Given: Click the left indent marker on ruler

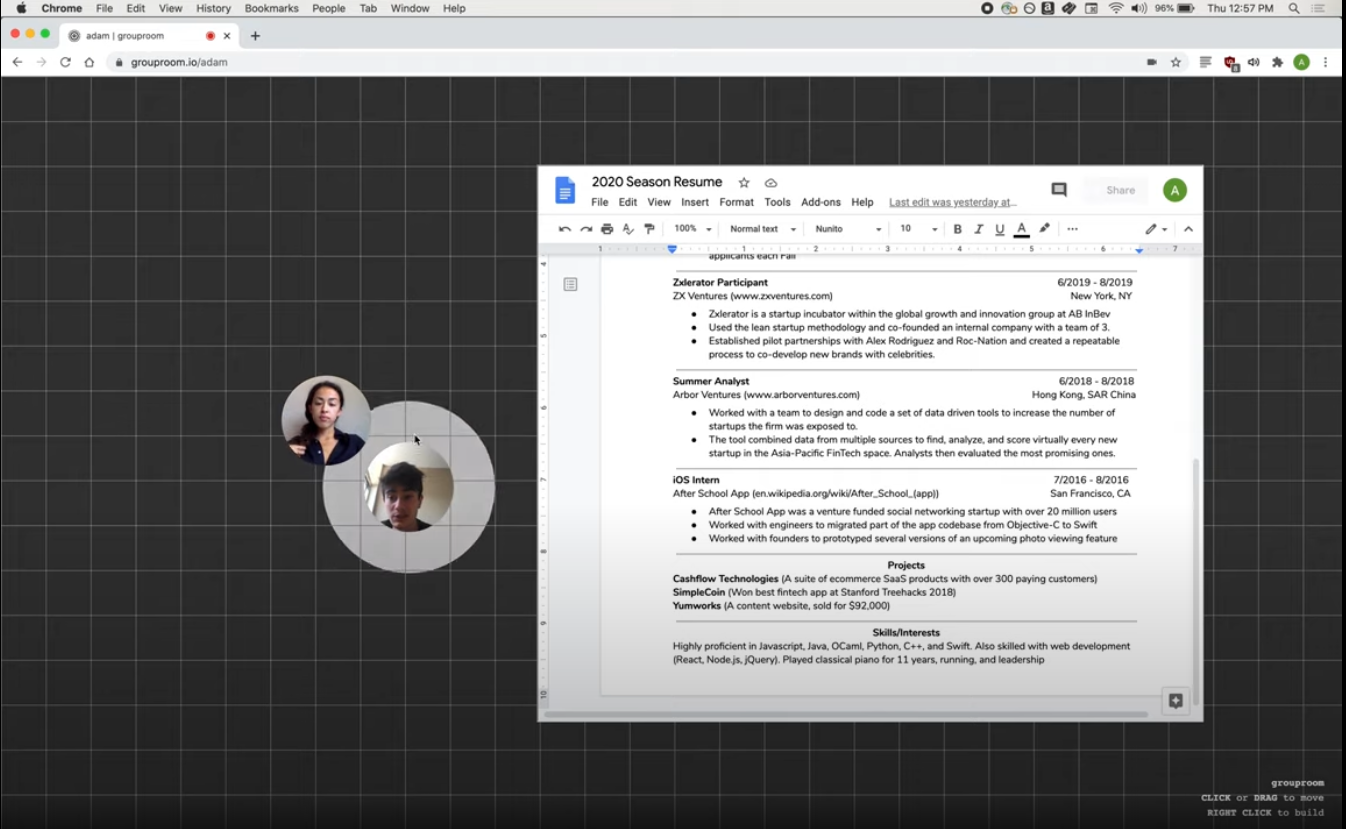Looking at the screenshot, I should pos(672,249).
